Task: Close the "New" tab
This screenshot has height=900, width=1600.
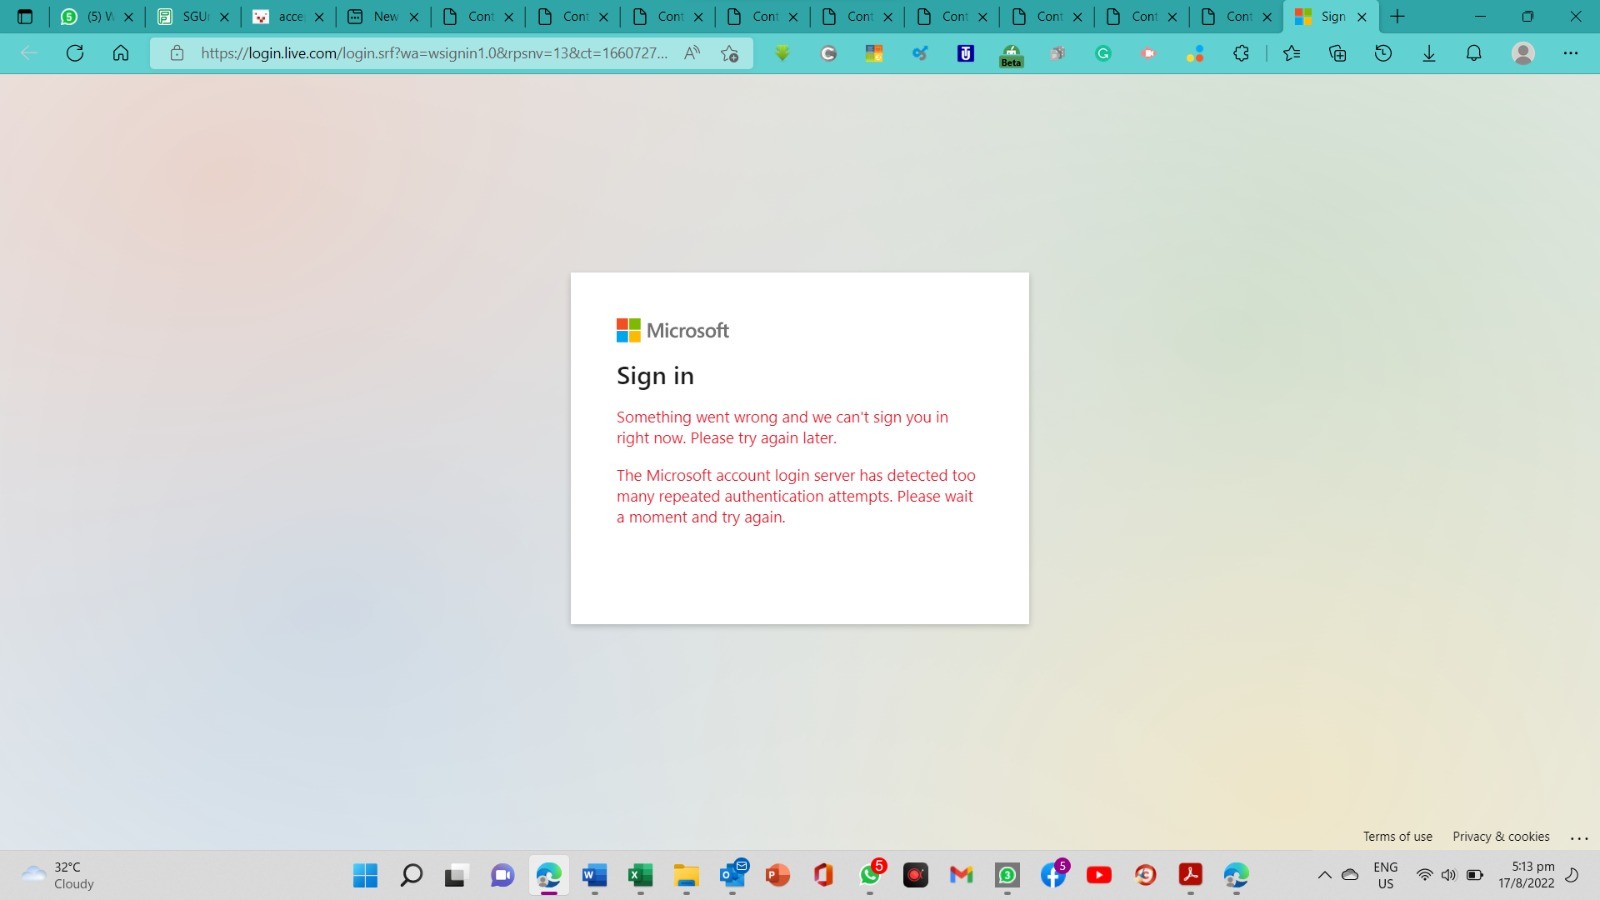Action: tap(413, 17)
